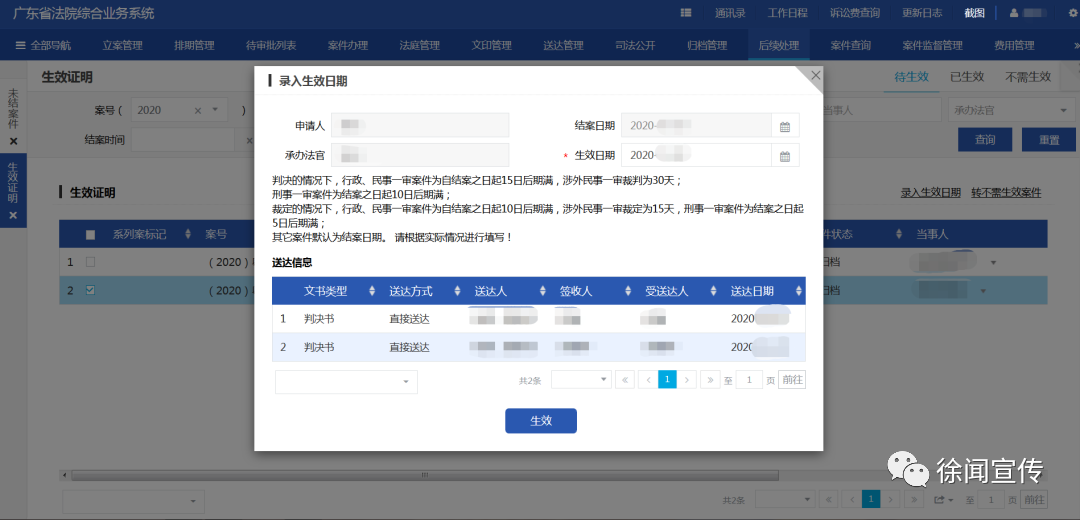The image size is (1080, 520).
Task: Uncheck the row 2 checkbox
Action: tap(91, 291)
